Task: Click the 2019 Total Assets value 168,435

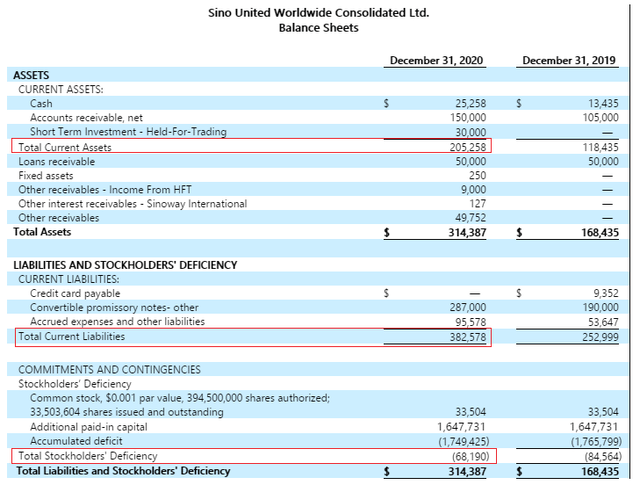Action: (600, 233)
